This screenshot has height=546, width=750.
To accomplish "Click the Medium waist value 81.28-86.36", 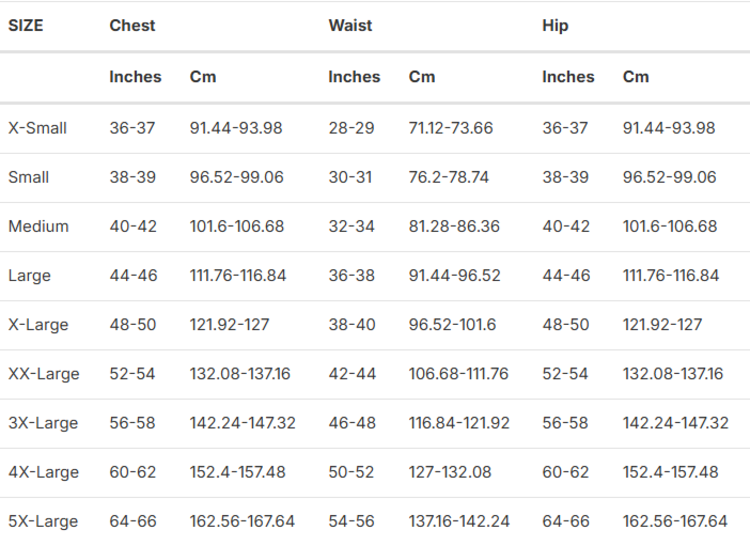I will 454,226.
